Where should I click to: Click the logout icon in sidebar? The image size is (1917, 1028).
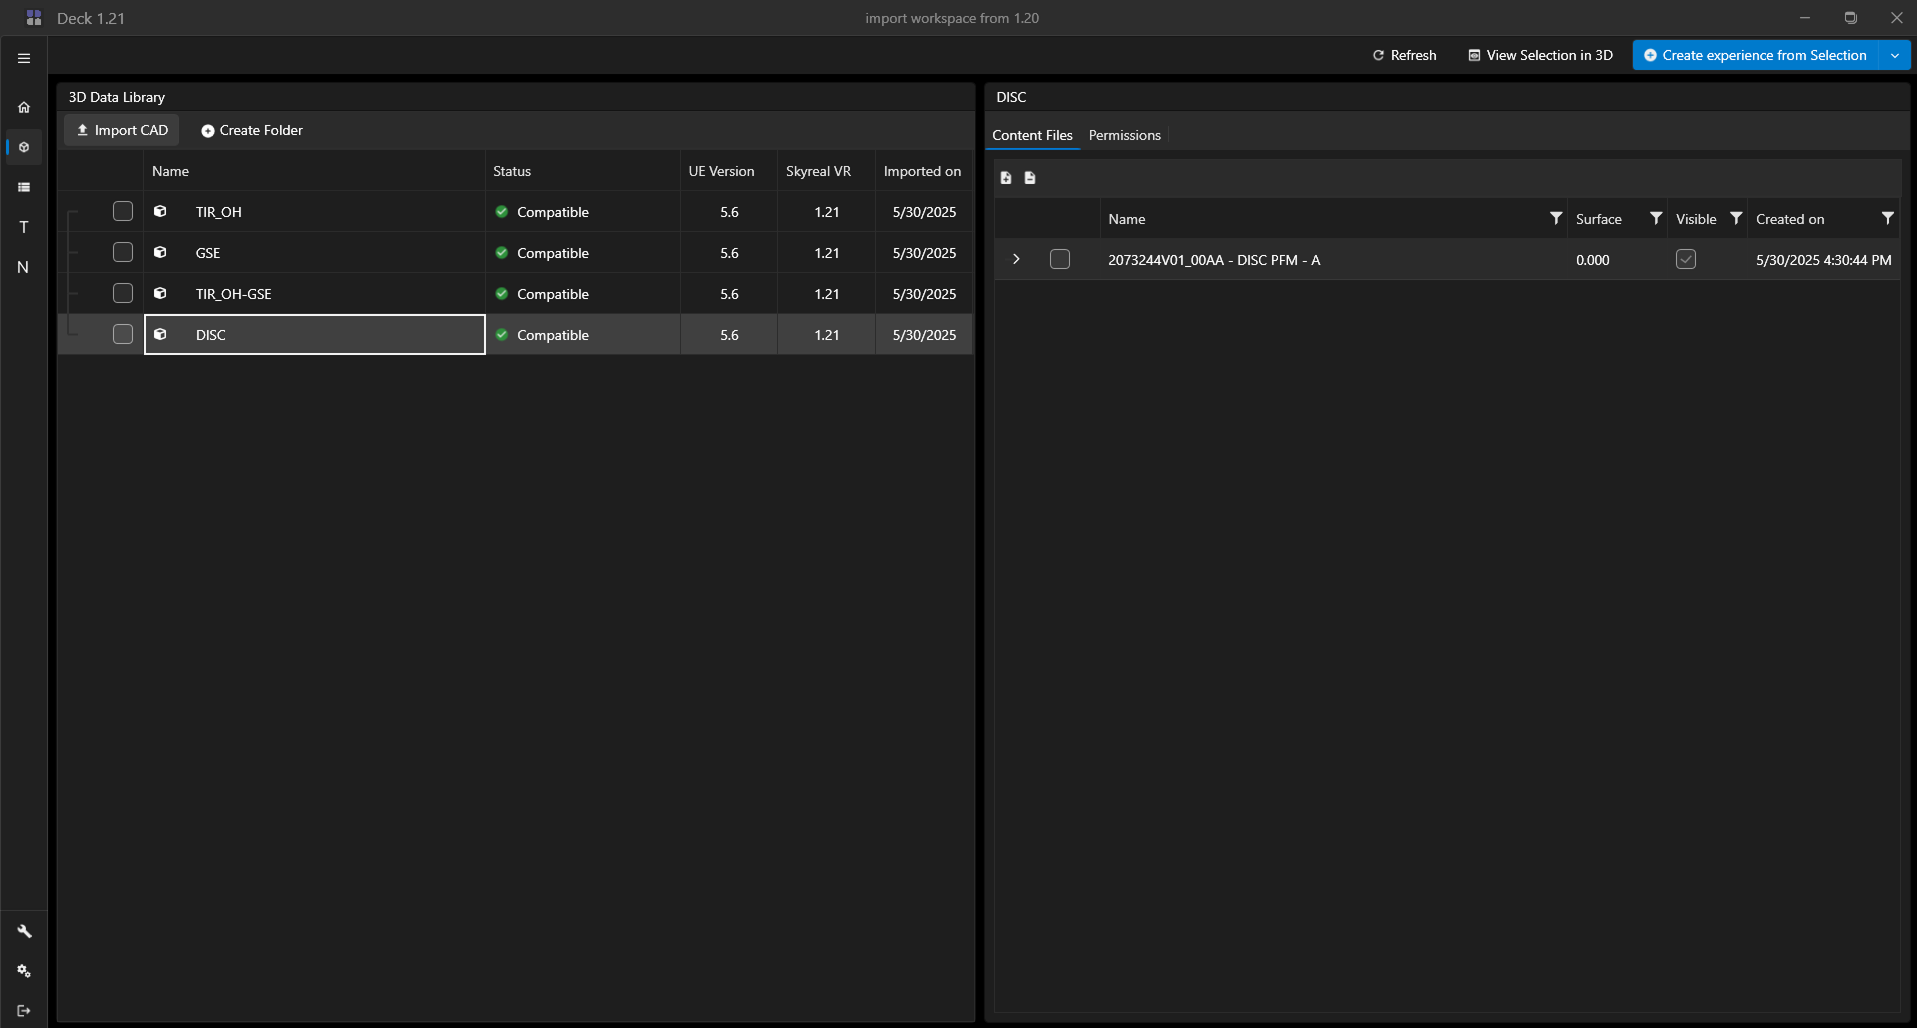pyautogui.click(x=24, y=1011)
